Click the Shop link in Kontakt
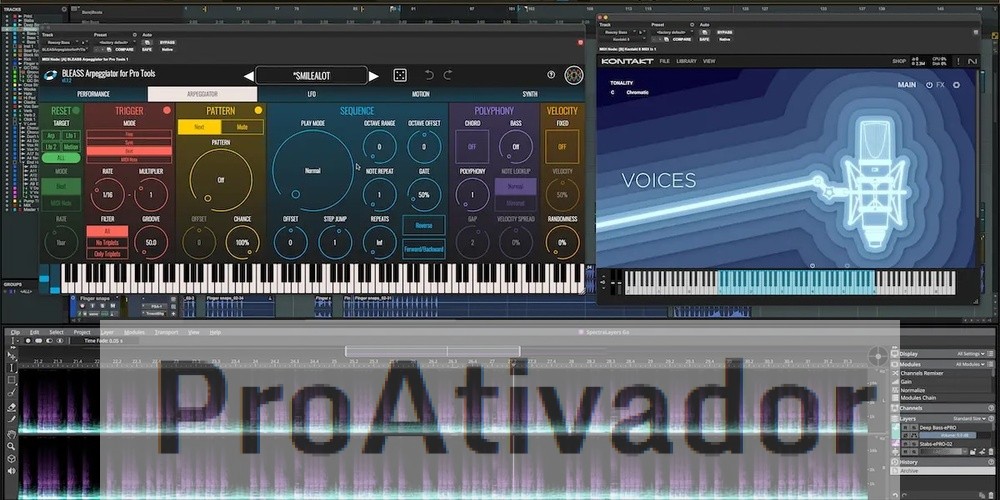The image size is (1000, 500). click(x=899, y=61)
